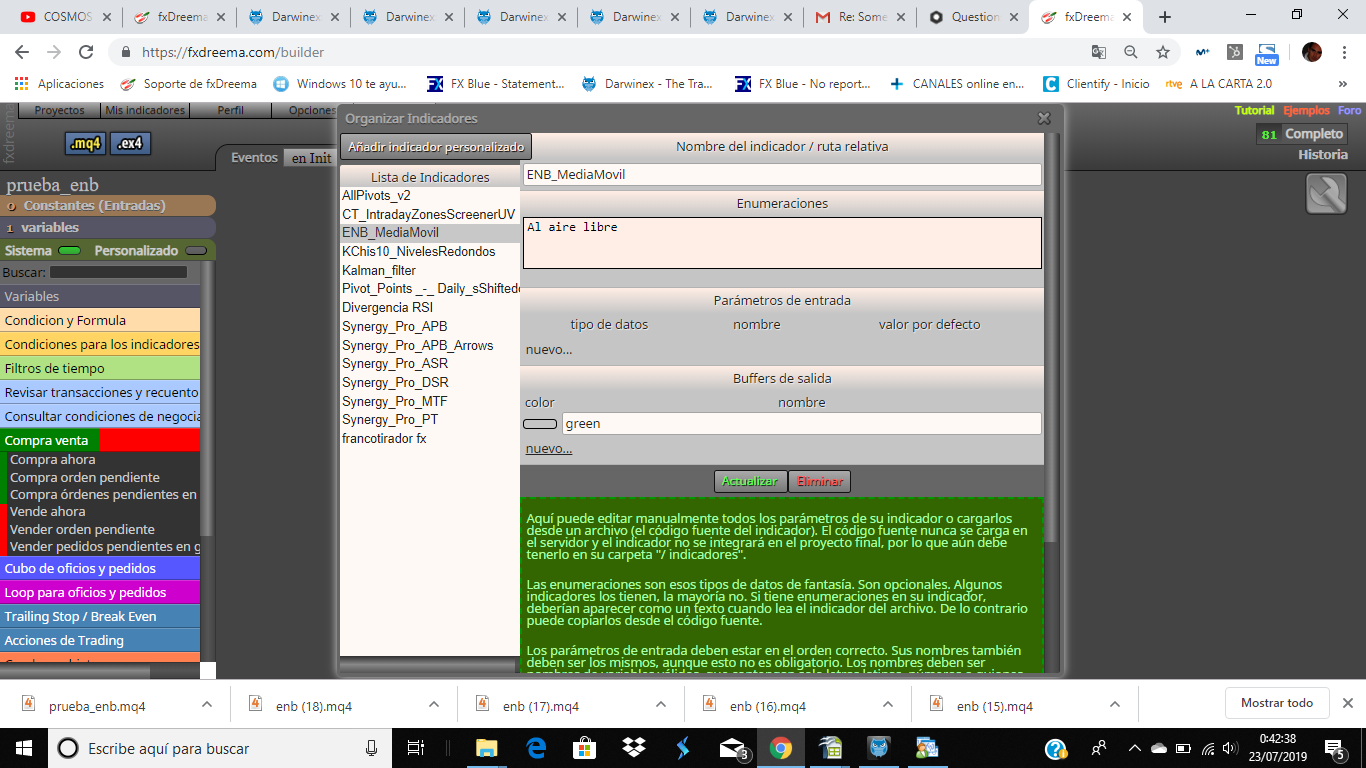
Task: Pick the green buffer color swatch
Action: click(540, 424)
